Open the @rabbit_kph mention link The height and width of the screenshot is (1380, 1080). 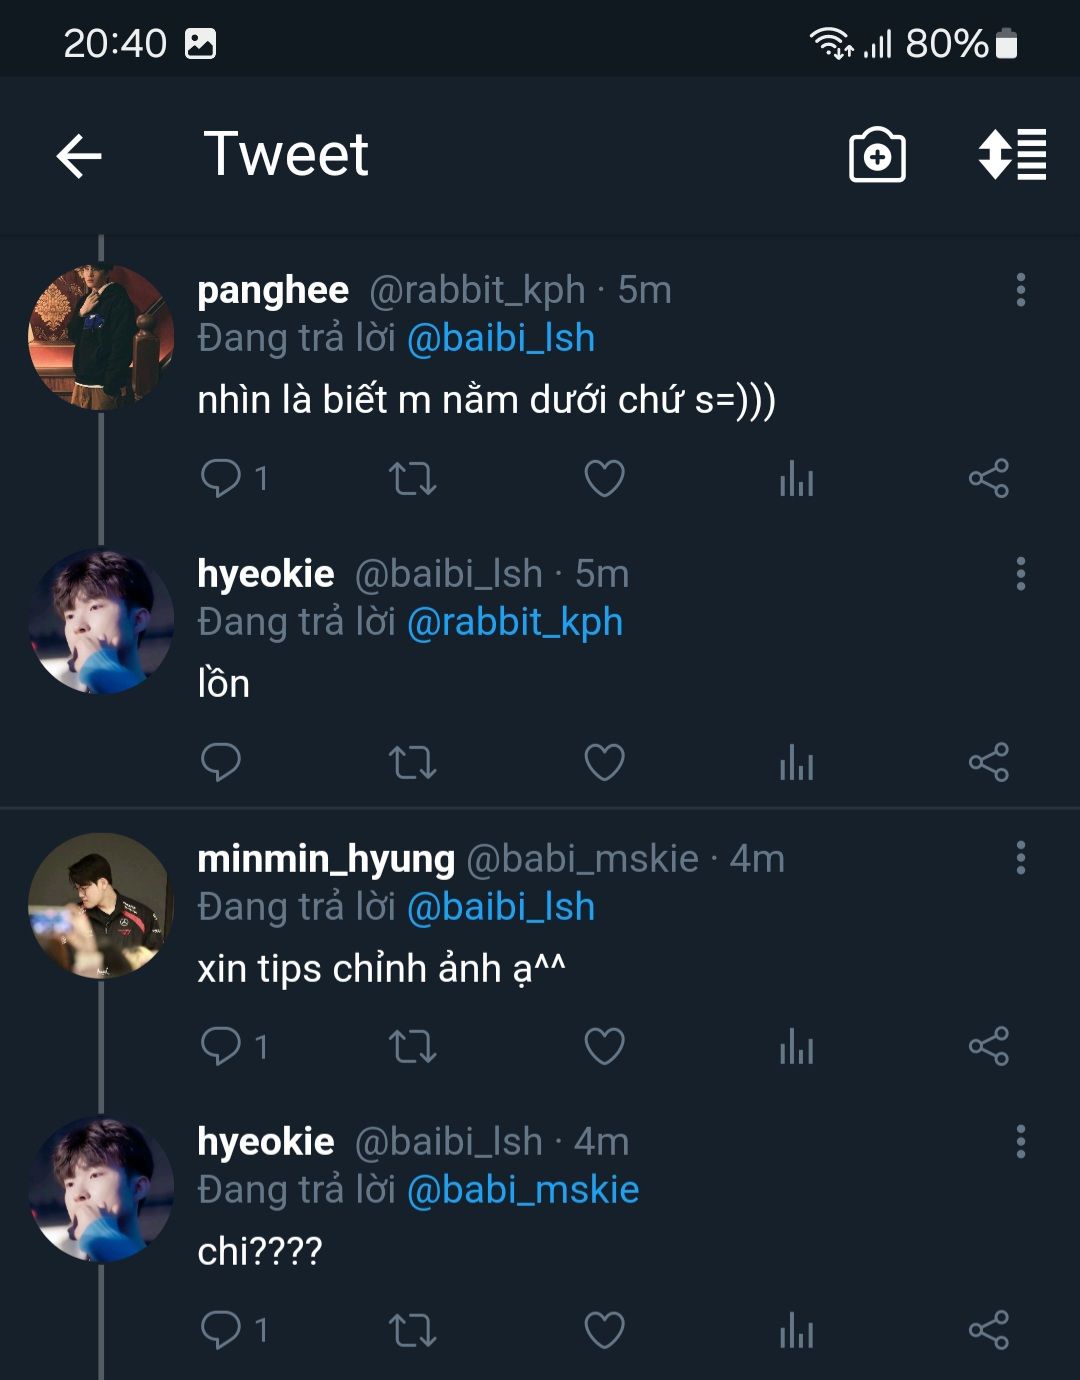[x=515, y=622]
